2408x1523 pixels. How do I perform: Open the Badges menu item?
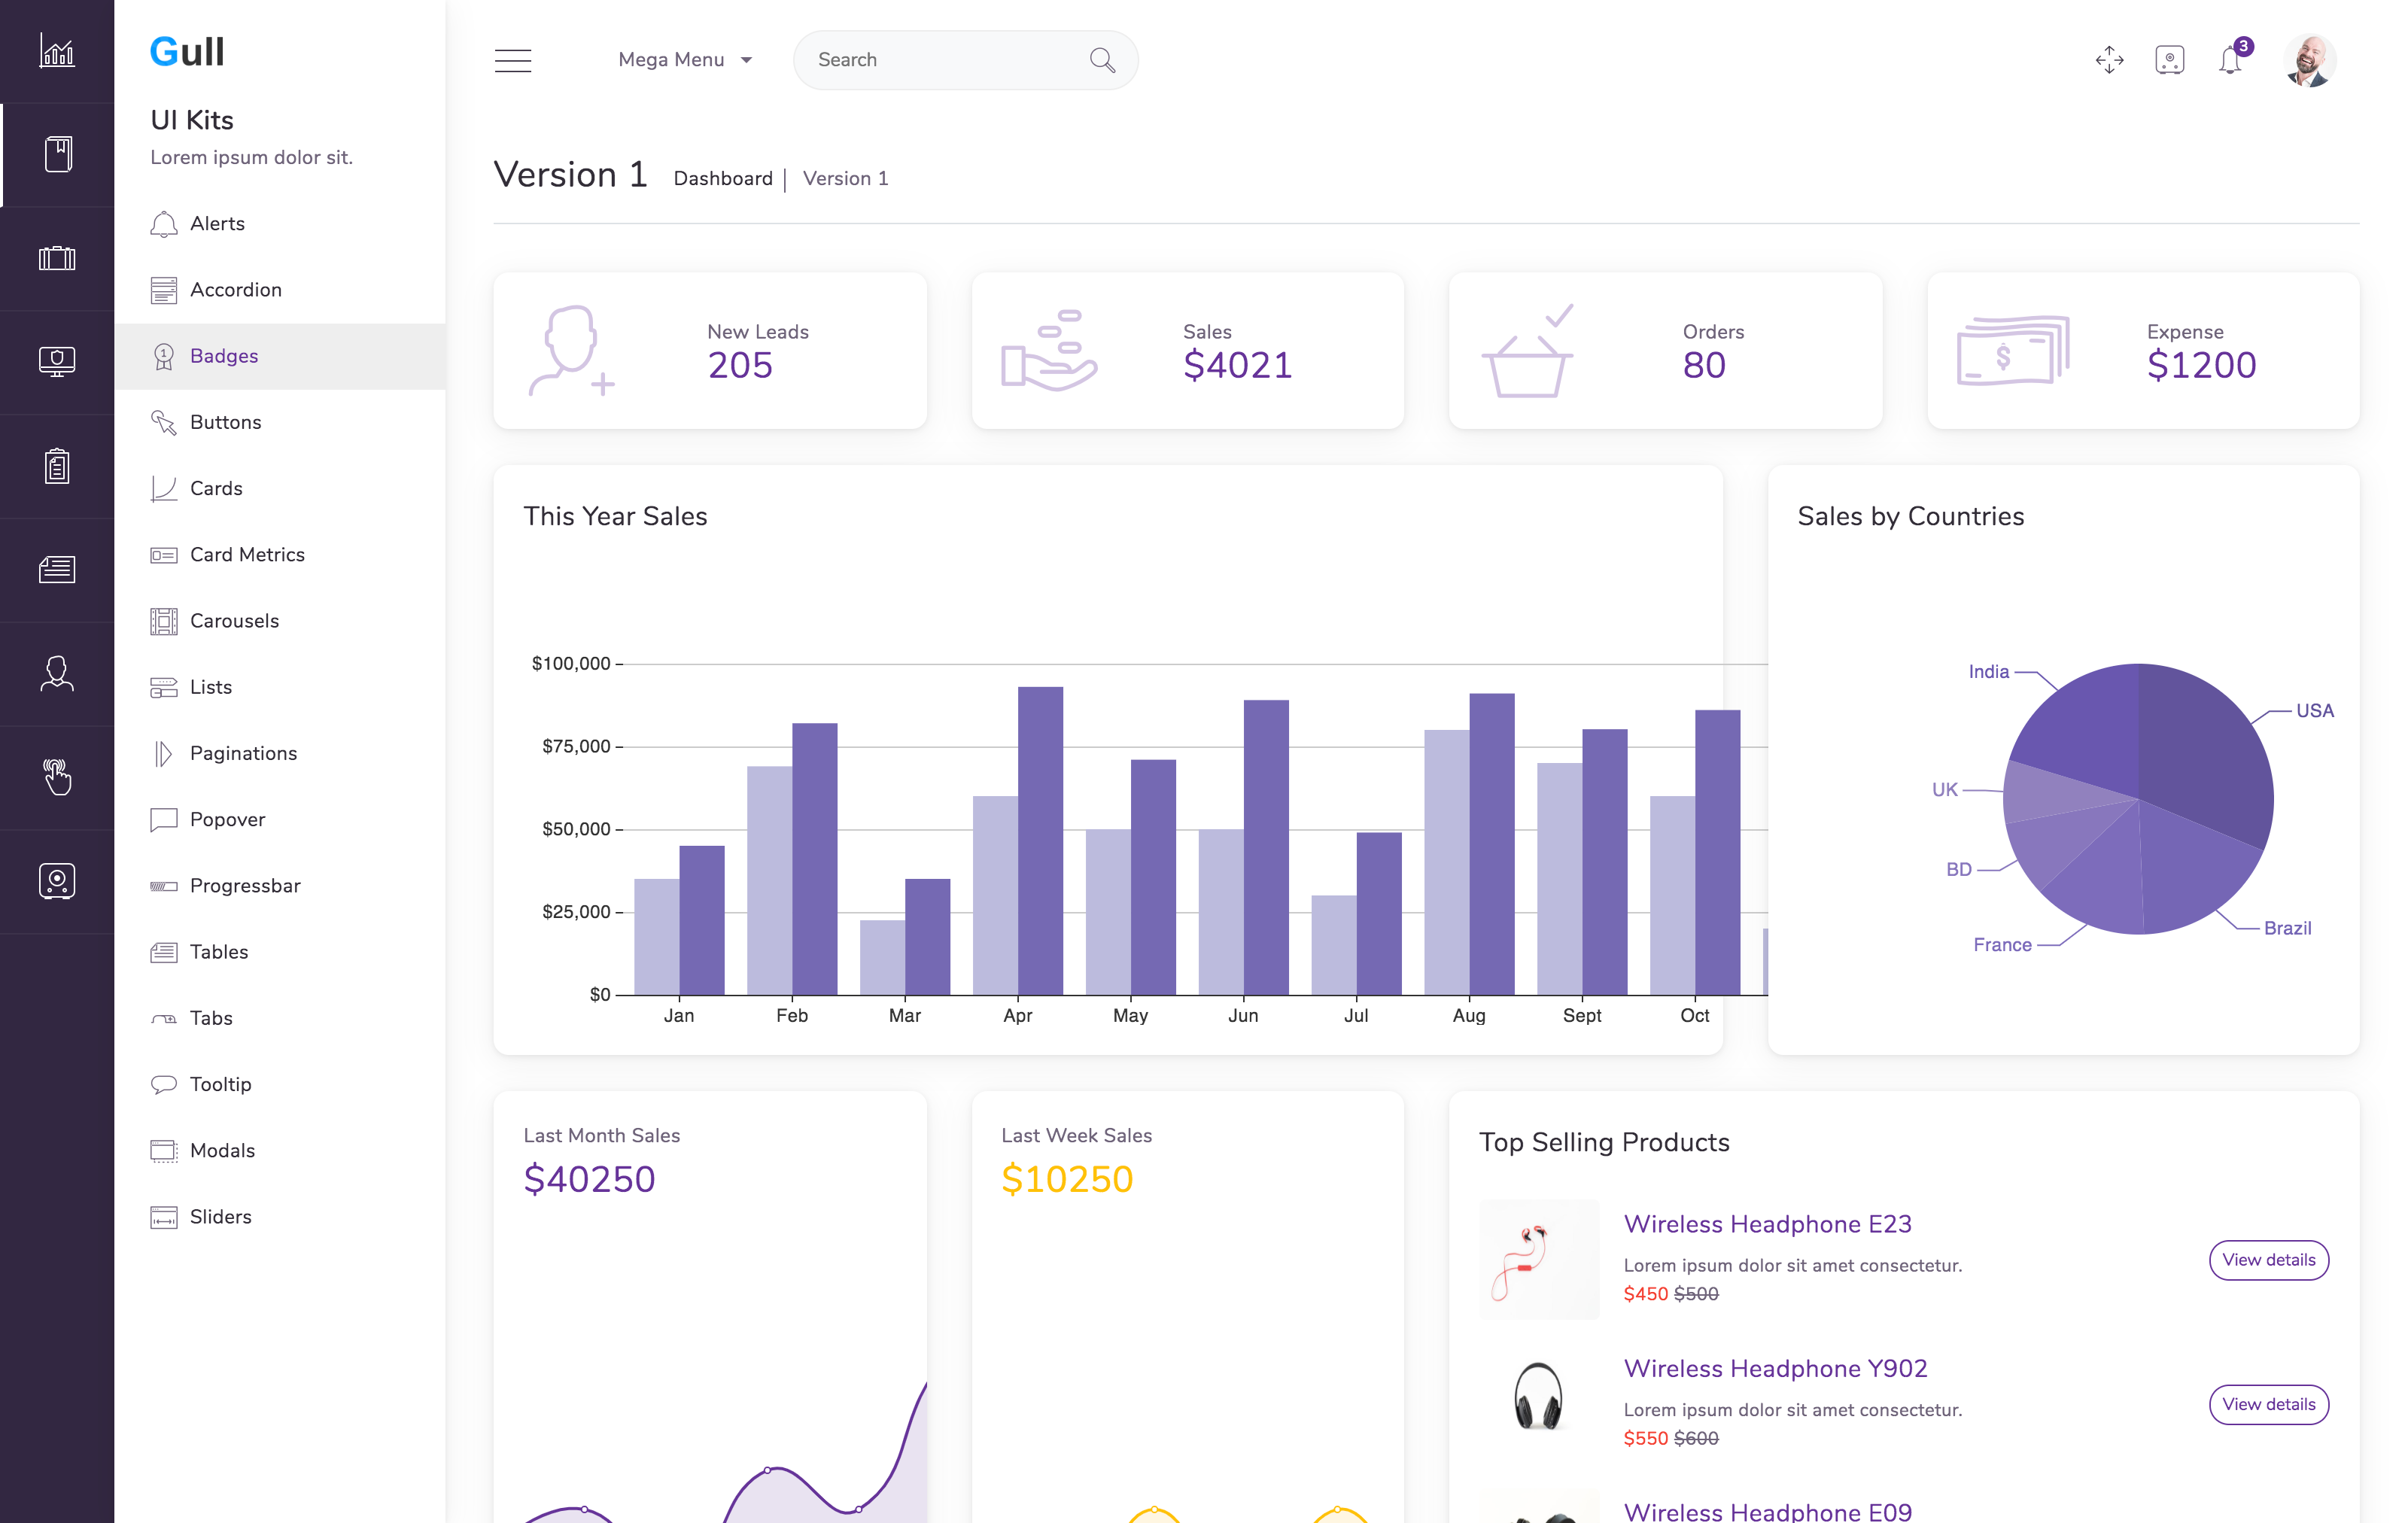coord(224,356)
